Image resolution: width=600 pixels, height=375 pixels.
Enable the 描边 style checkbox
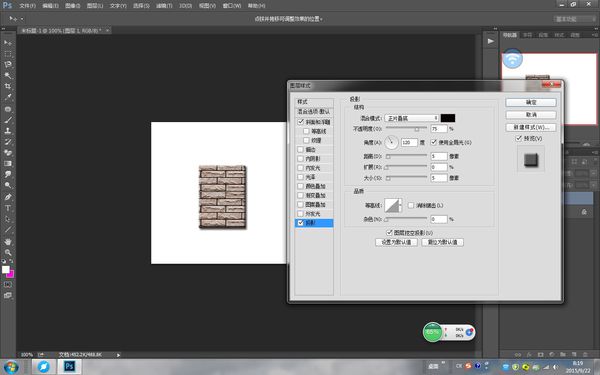[x=301, y=149]
